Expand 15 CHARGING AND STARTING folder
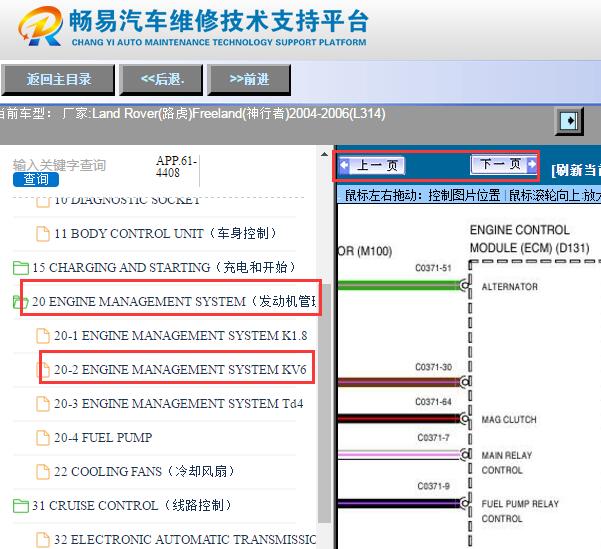 click(x=164, y=267)
